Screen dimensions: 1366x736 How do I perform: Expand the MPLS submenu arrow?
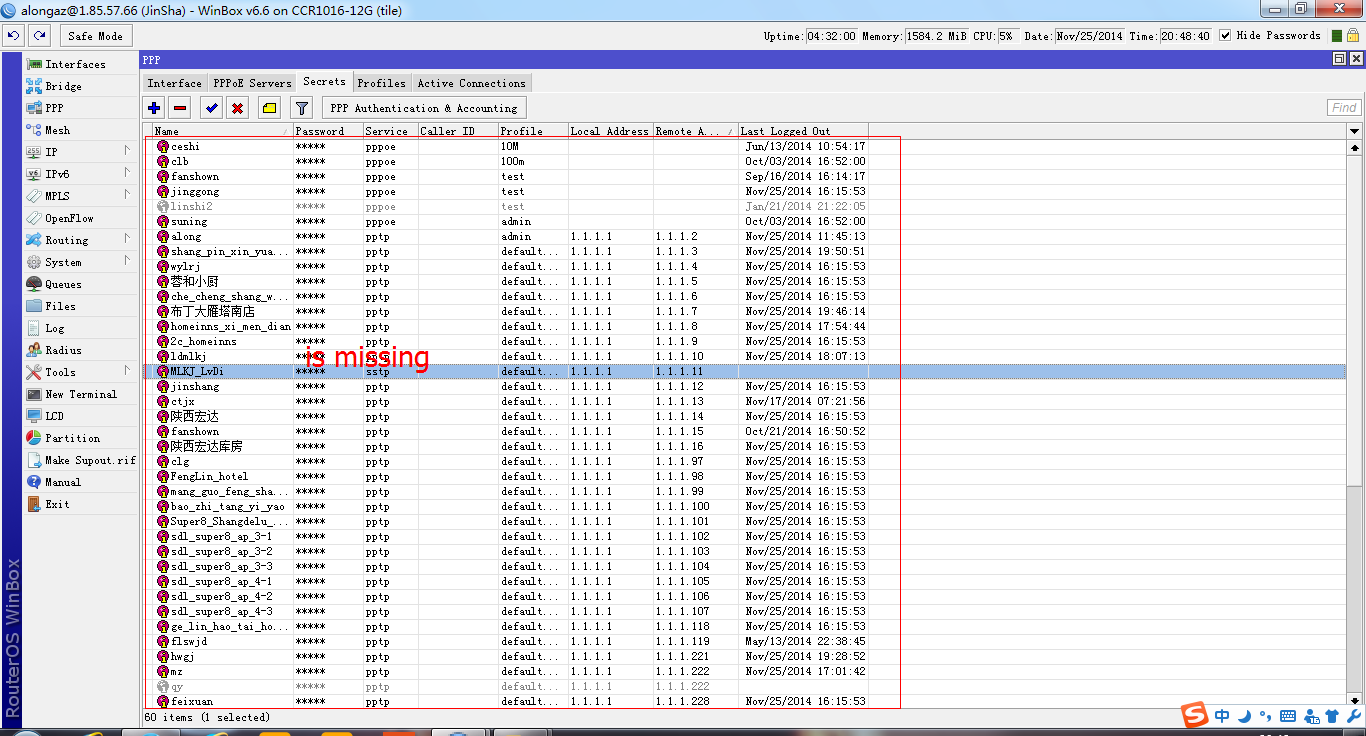point(128,195)
